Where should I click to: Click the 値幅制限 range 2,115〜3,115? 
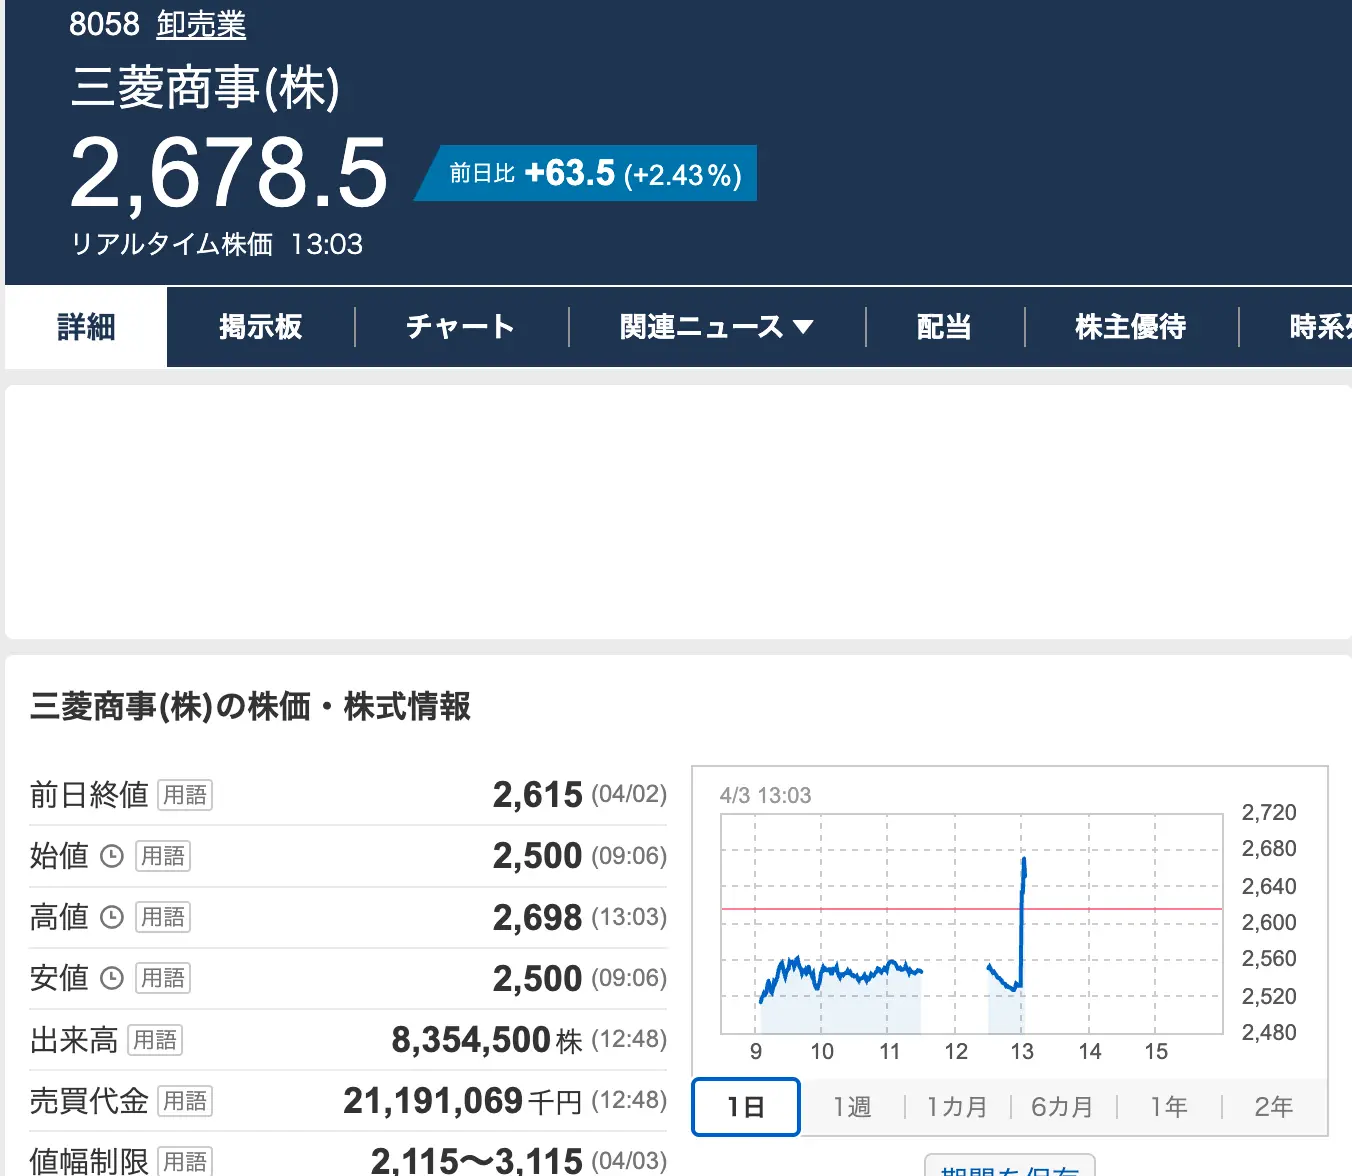(x=477, y=1161)
